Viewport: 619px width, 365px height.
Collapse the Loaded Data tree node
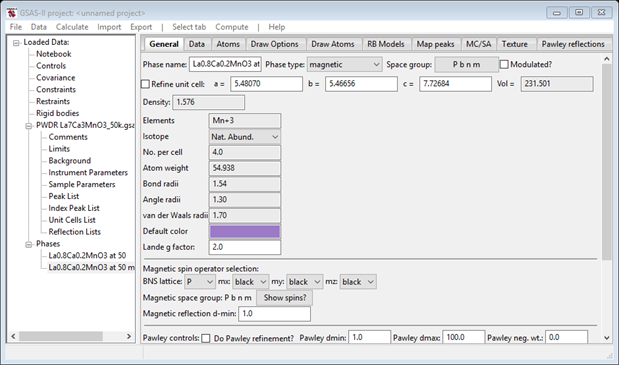pos(16,43)
